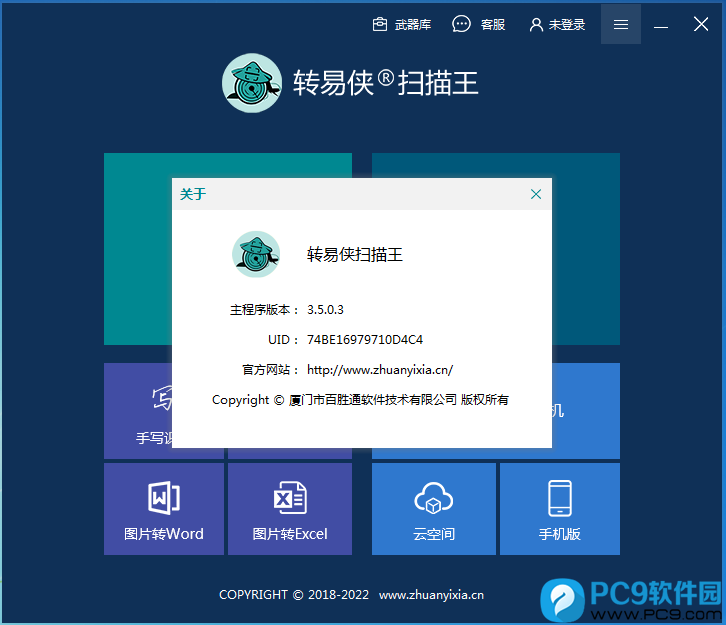Click the 客服 support label
This screenshot has width=726, height=625.
click(493, 25)
